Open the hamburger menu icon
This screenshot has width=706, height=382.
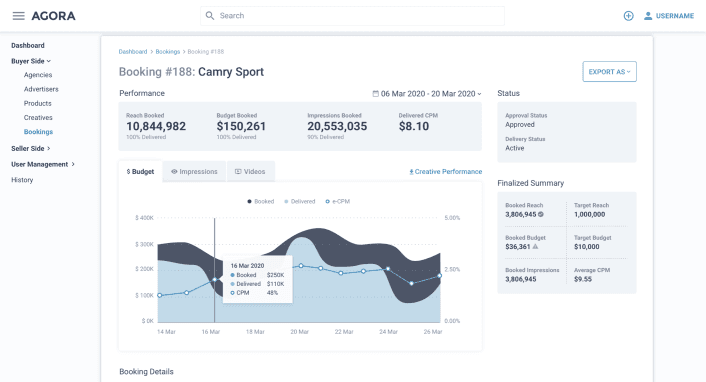point(18,16)
